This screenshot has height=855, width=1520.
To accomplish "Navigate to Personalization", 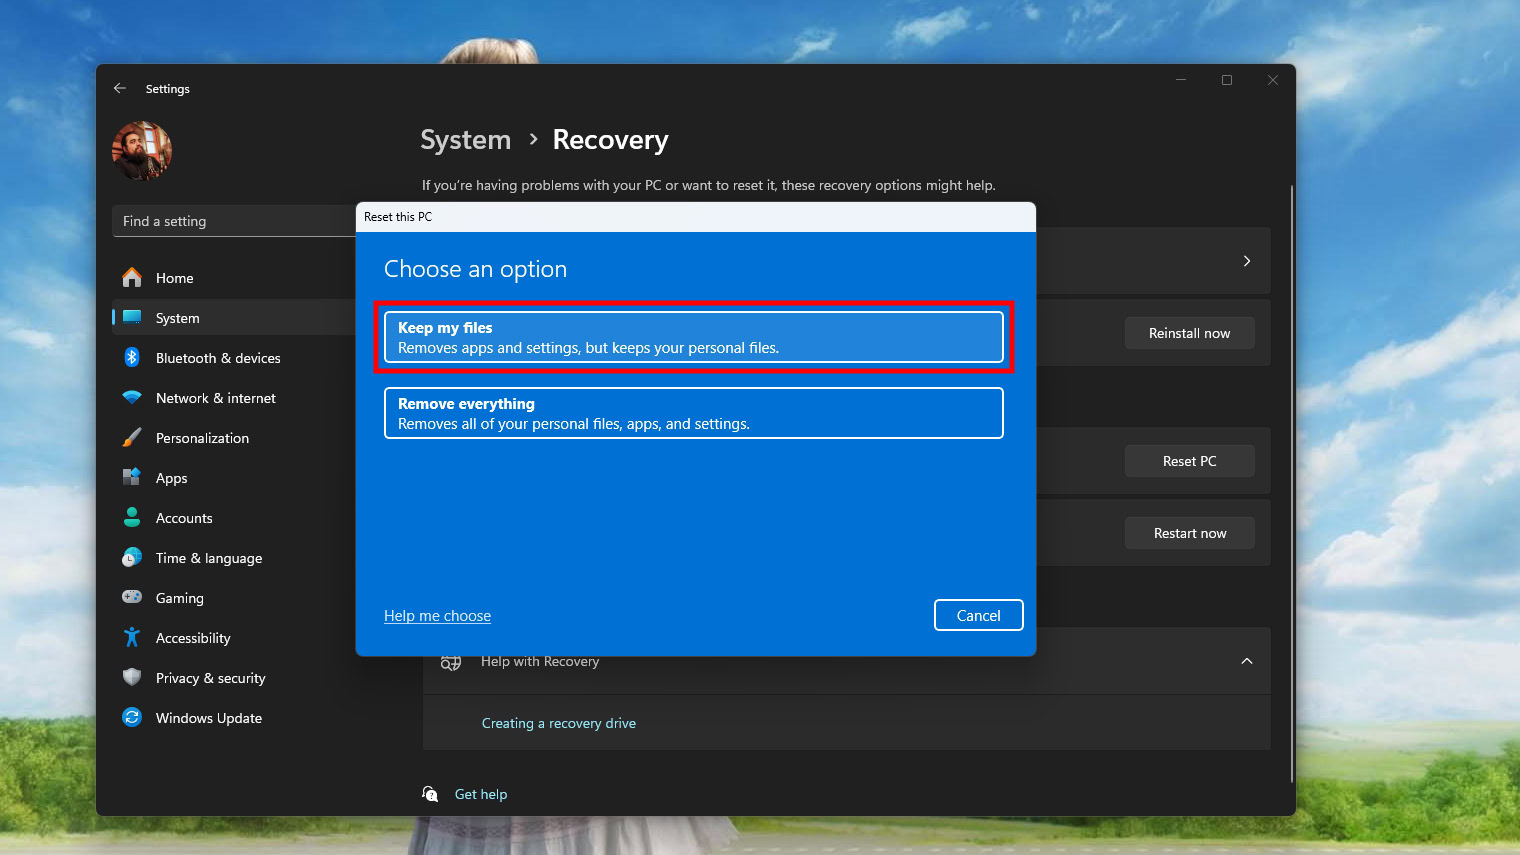I will 234,438.
